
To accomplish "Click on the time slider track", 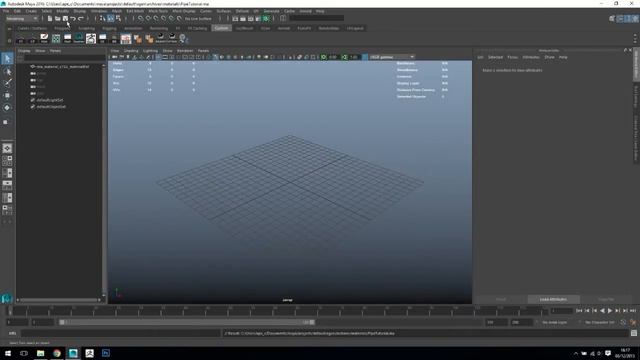I will tap(278, 311).
